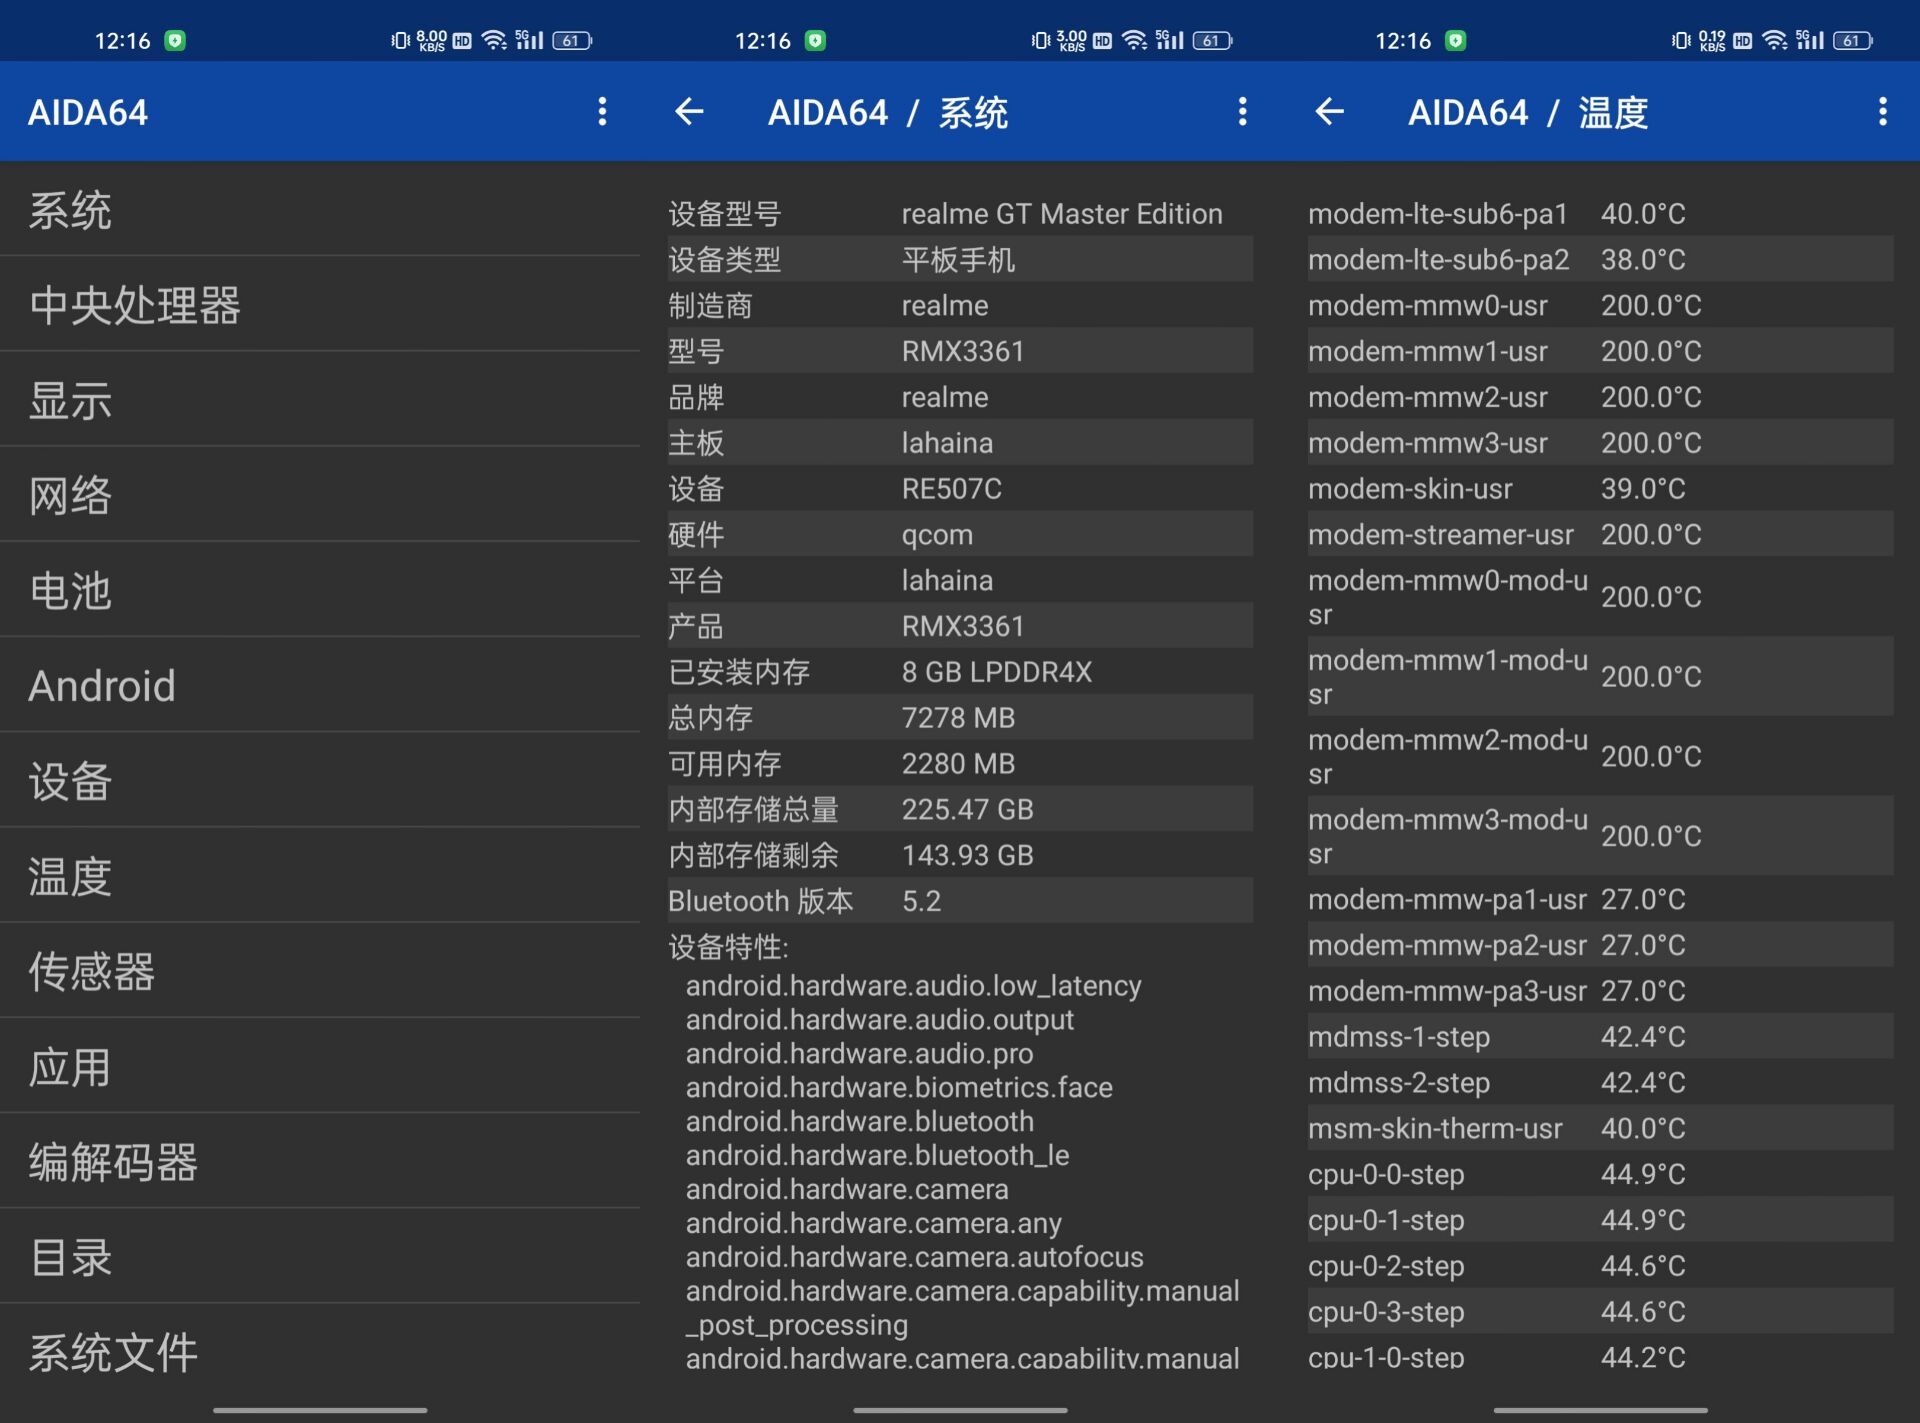Select android.hardware.audio.low_latency feature
Screen dimensions: 1920x1423
pyautogui.click(x=913, y=986)
